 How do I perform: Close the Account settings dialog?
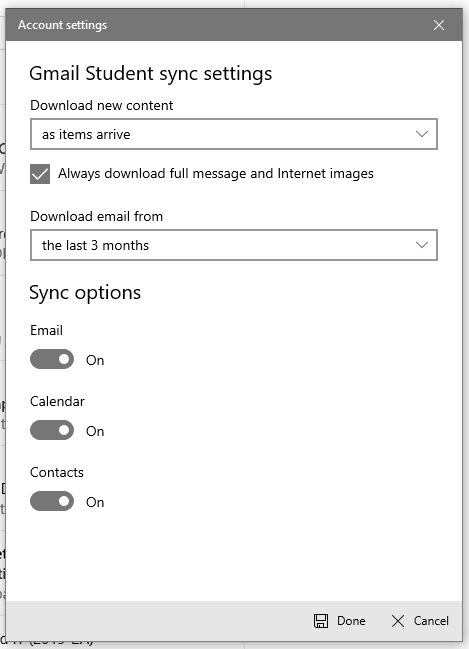point(439,25)
